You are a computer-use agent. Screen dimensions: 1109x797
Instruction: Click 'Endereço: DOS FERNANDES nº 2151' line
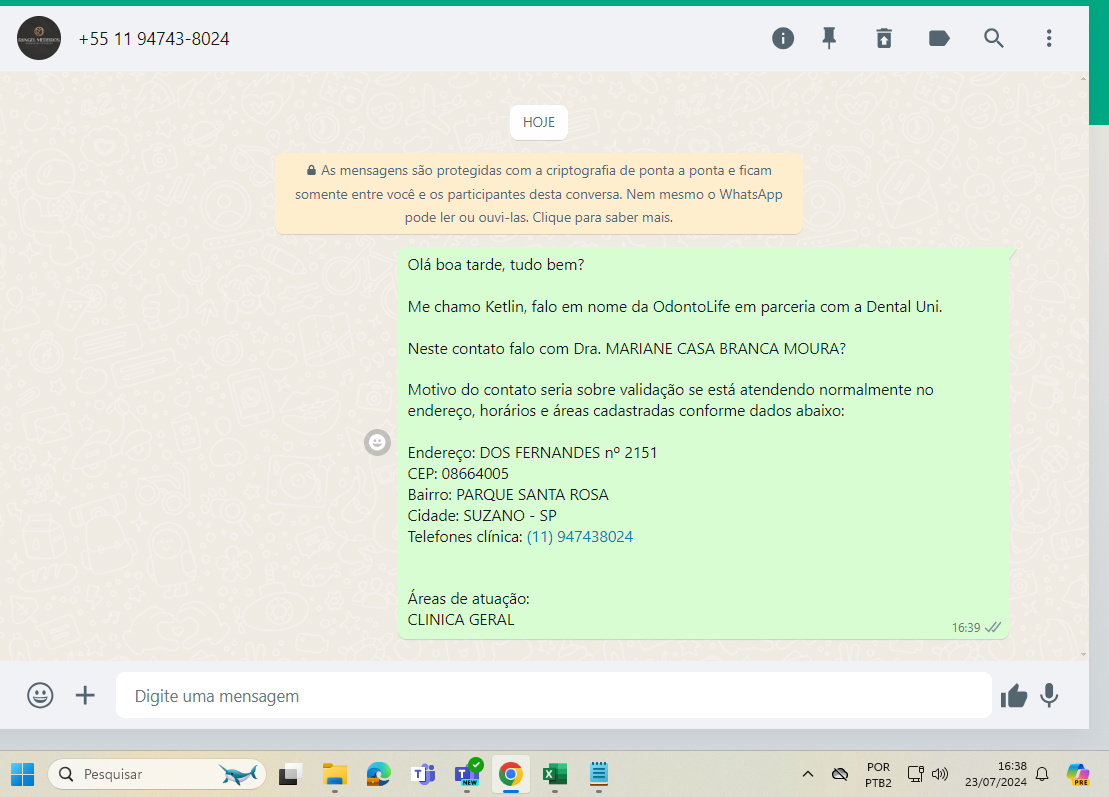(533, 453)
